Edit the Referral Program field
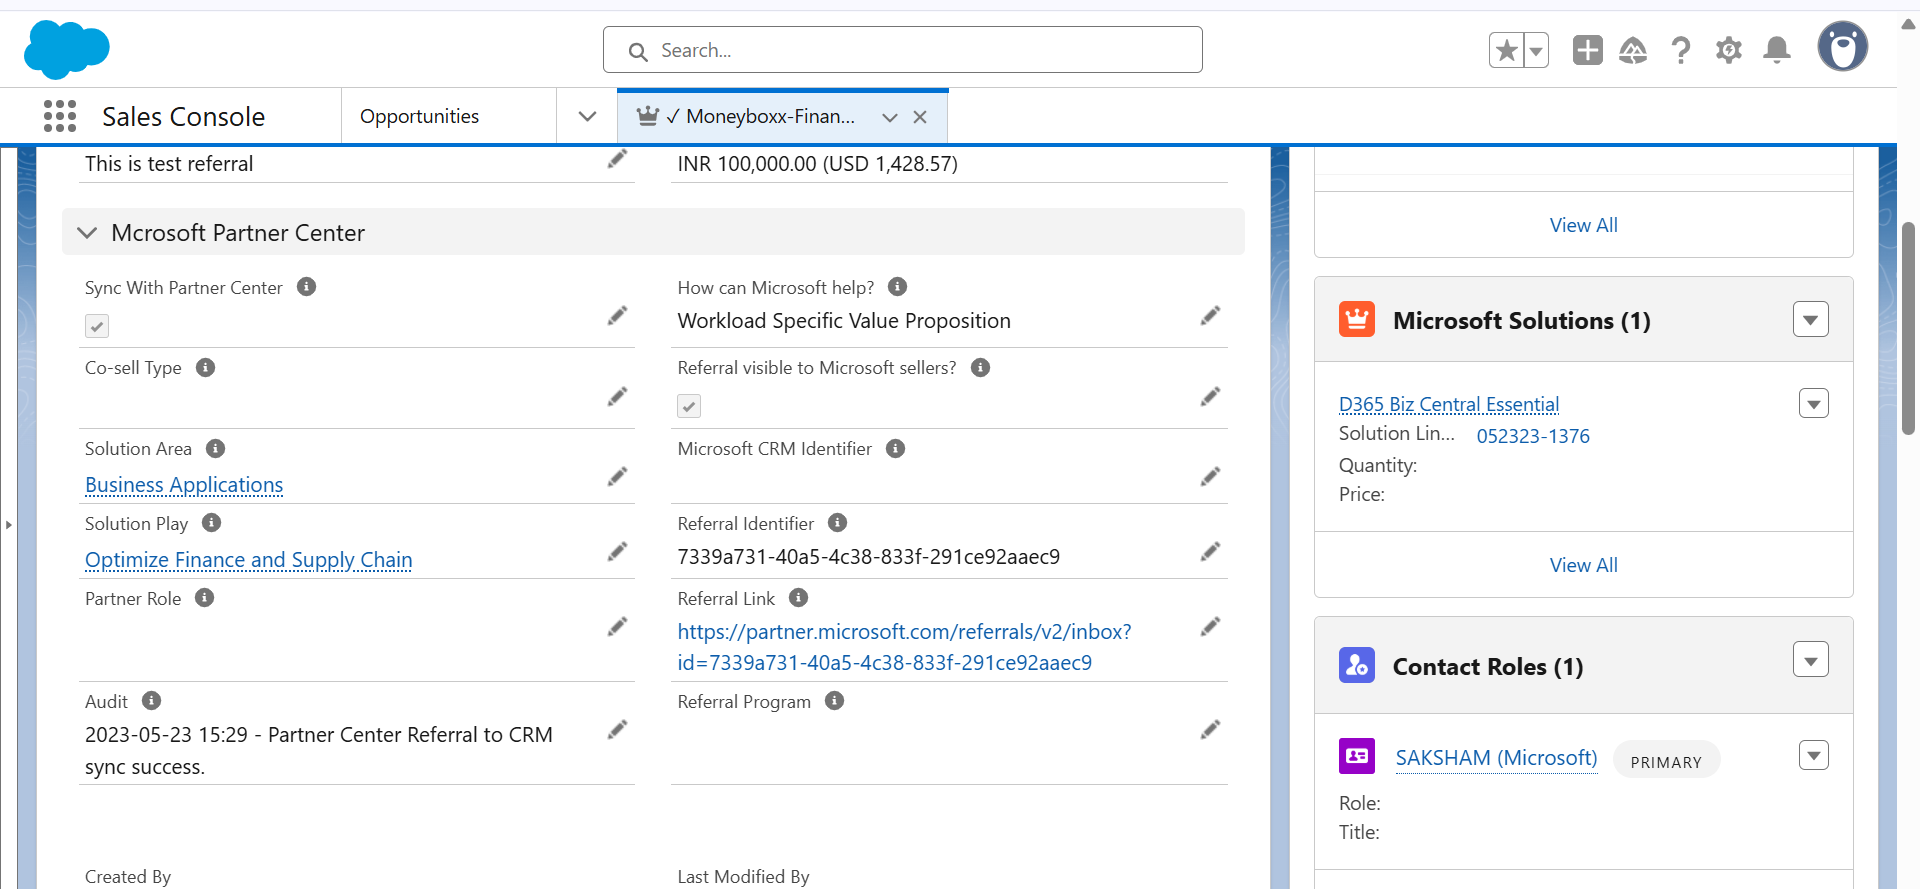The height and width of the screenshot is (889, 1920). pos(1211,730)
